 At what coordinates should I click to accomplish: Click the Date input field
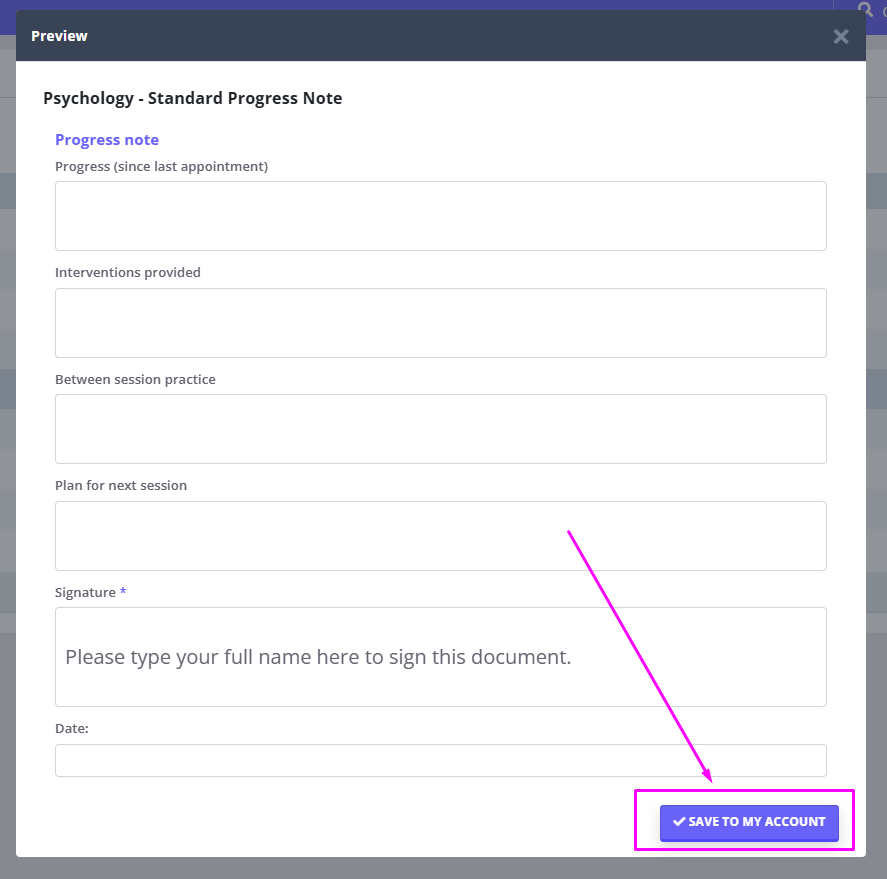(440, 760)
